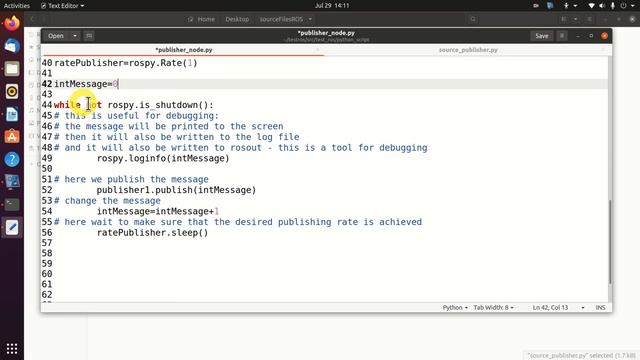Open Ubuntu Software from the dock

click(x=12, y=137)
